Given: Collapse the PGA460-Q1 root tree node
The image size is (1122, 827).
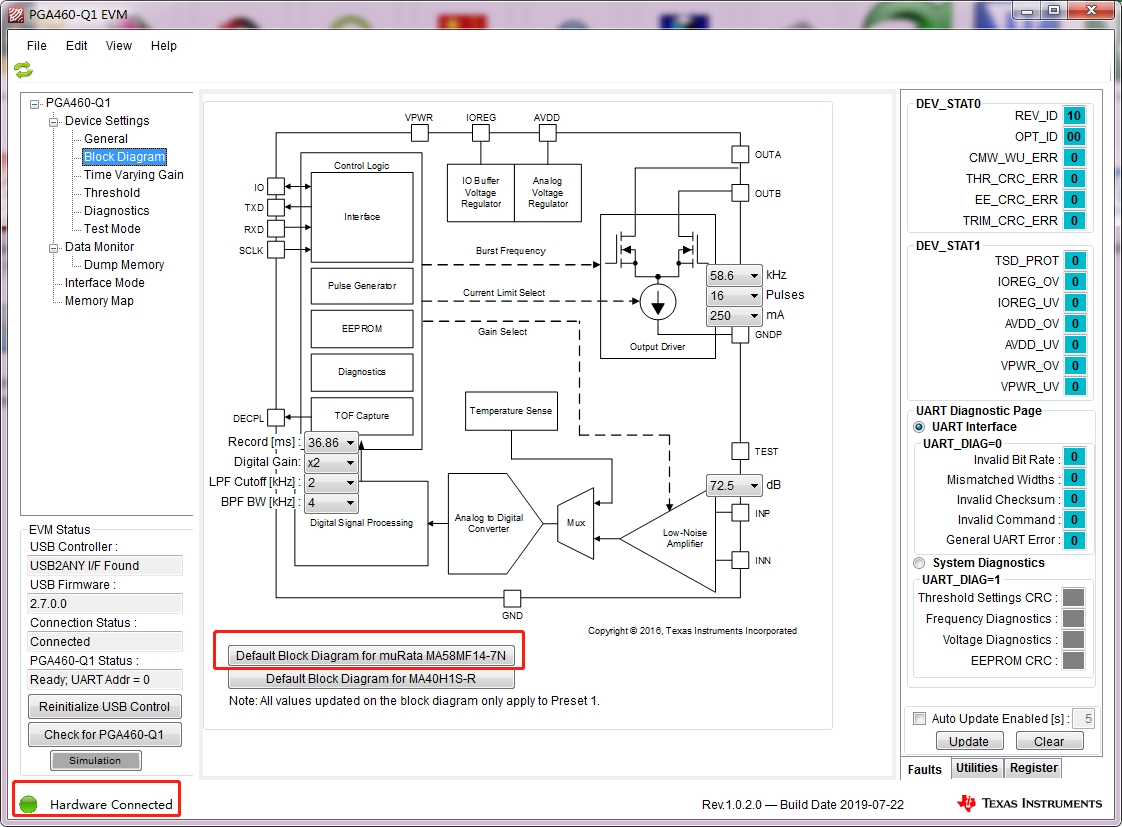Looking at the screenshot, I should coord(34,104).
